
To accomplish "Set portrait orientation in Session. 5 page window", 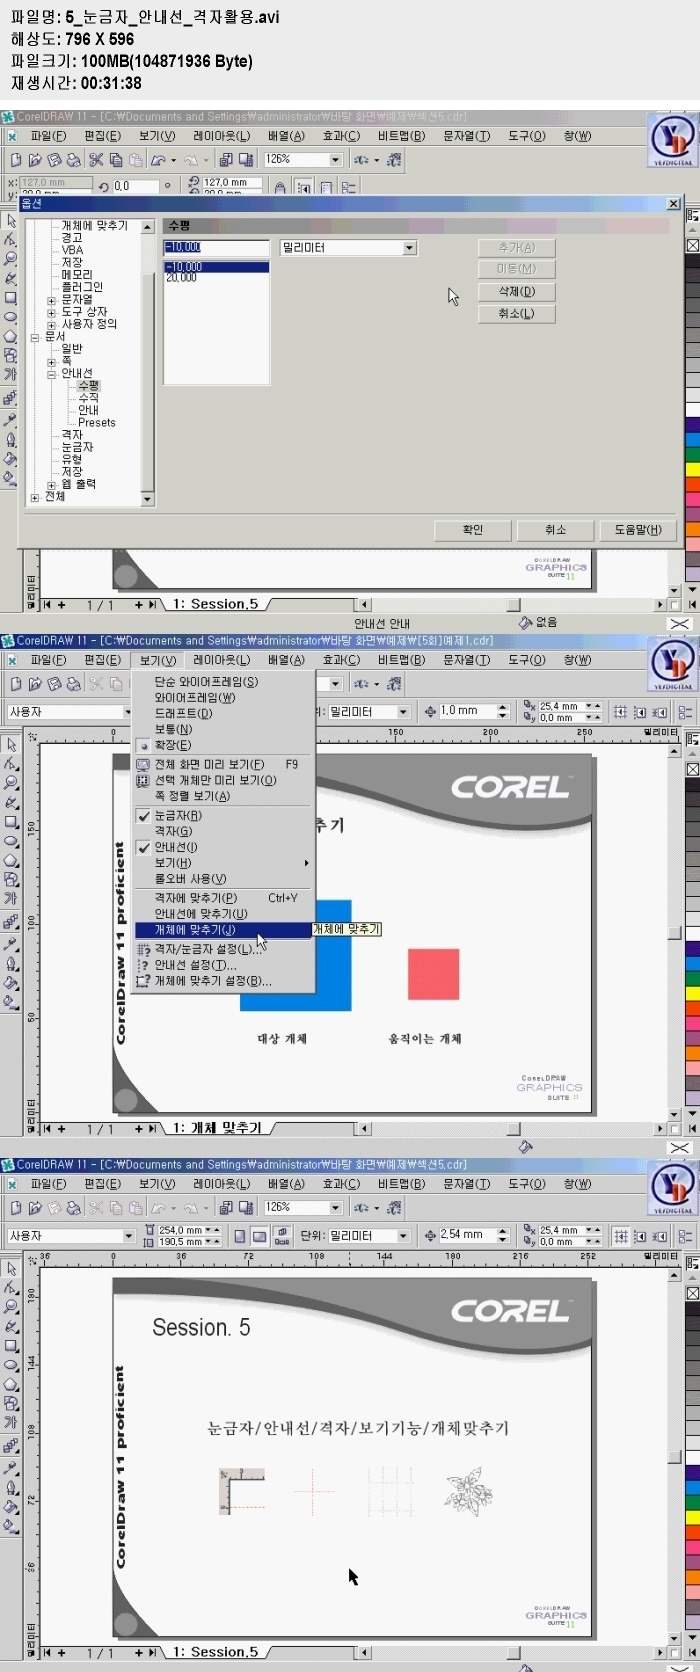I will click(x=241, y=1235).
